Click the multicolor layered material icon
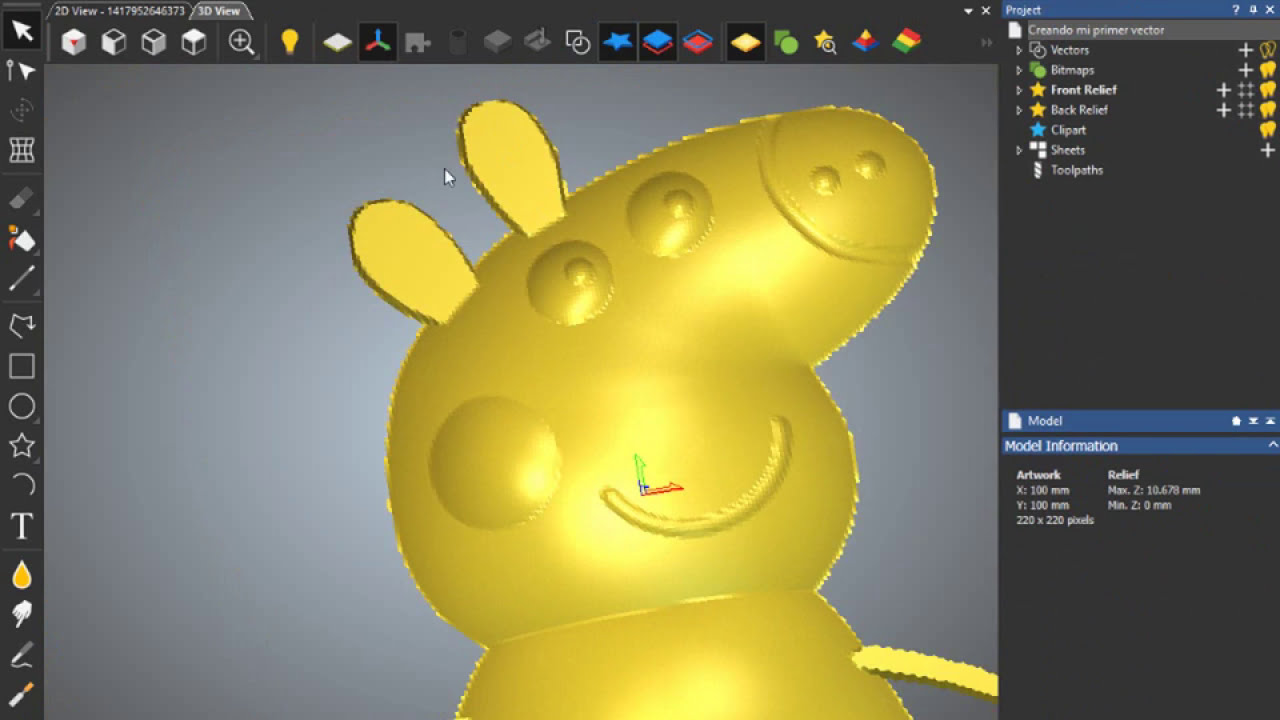 907,42
